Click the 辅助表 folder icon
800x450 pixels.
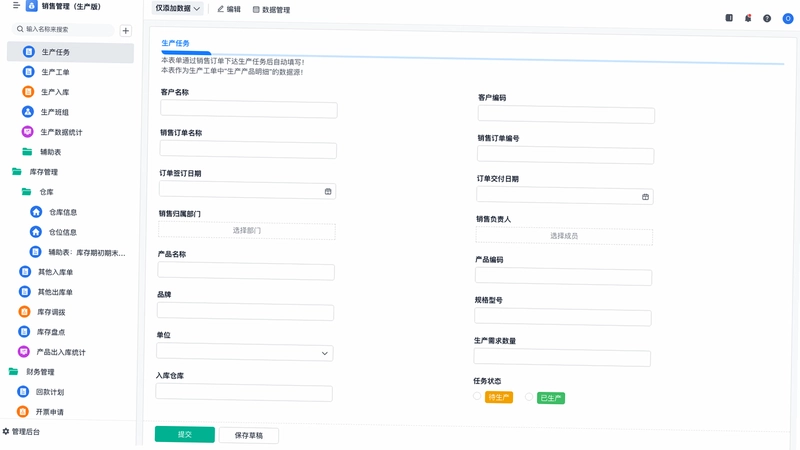(x=27, y=152)
